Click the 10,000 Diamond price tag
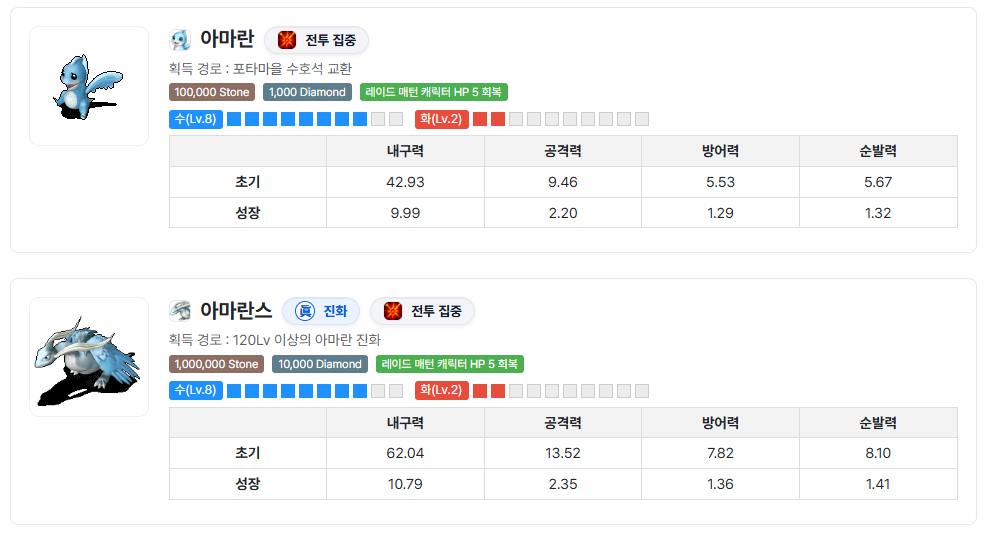 pos(320,364)
